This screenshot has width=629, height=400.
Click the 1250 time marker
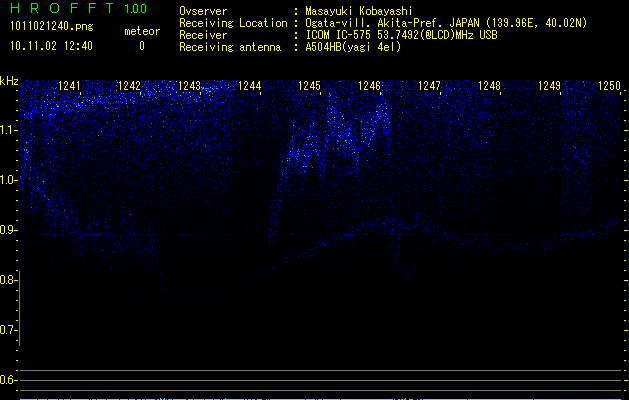tap(609, 86)
